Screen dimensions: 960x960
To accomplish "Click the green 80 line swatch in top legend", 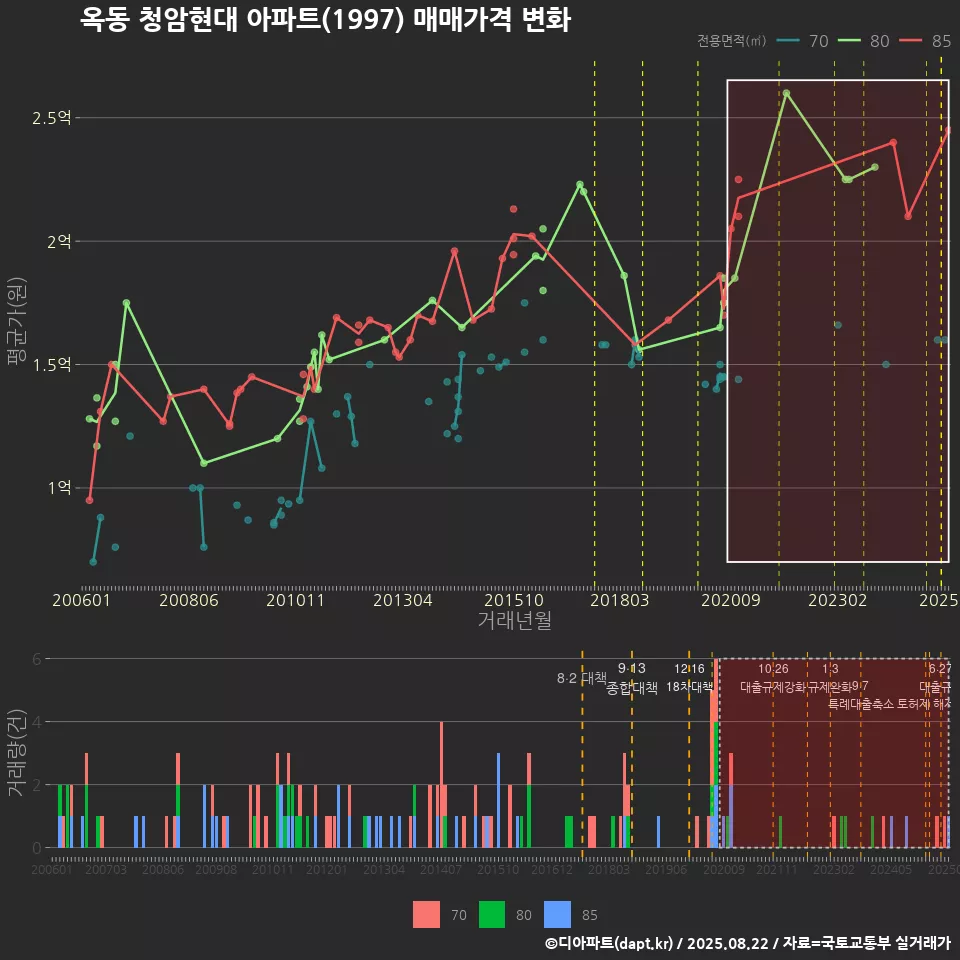I will pos(849,41).
